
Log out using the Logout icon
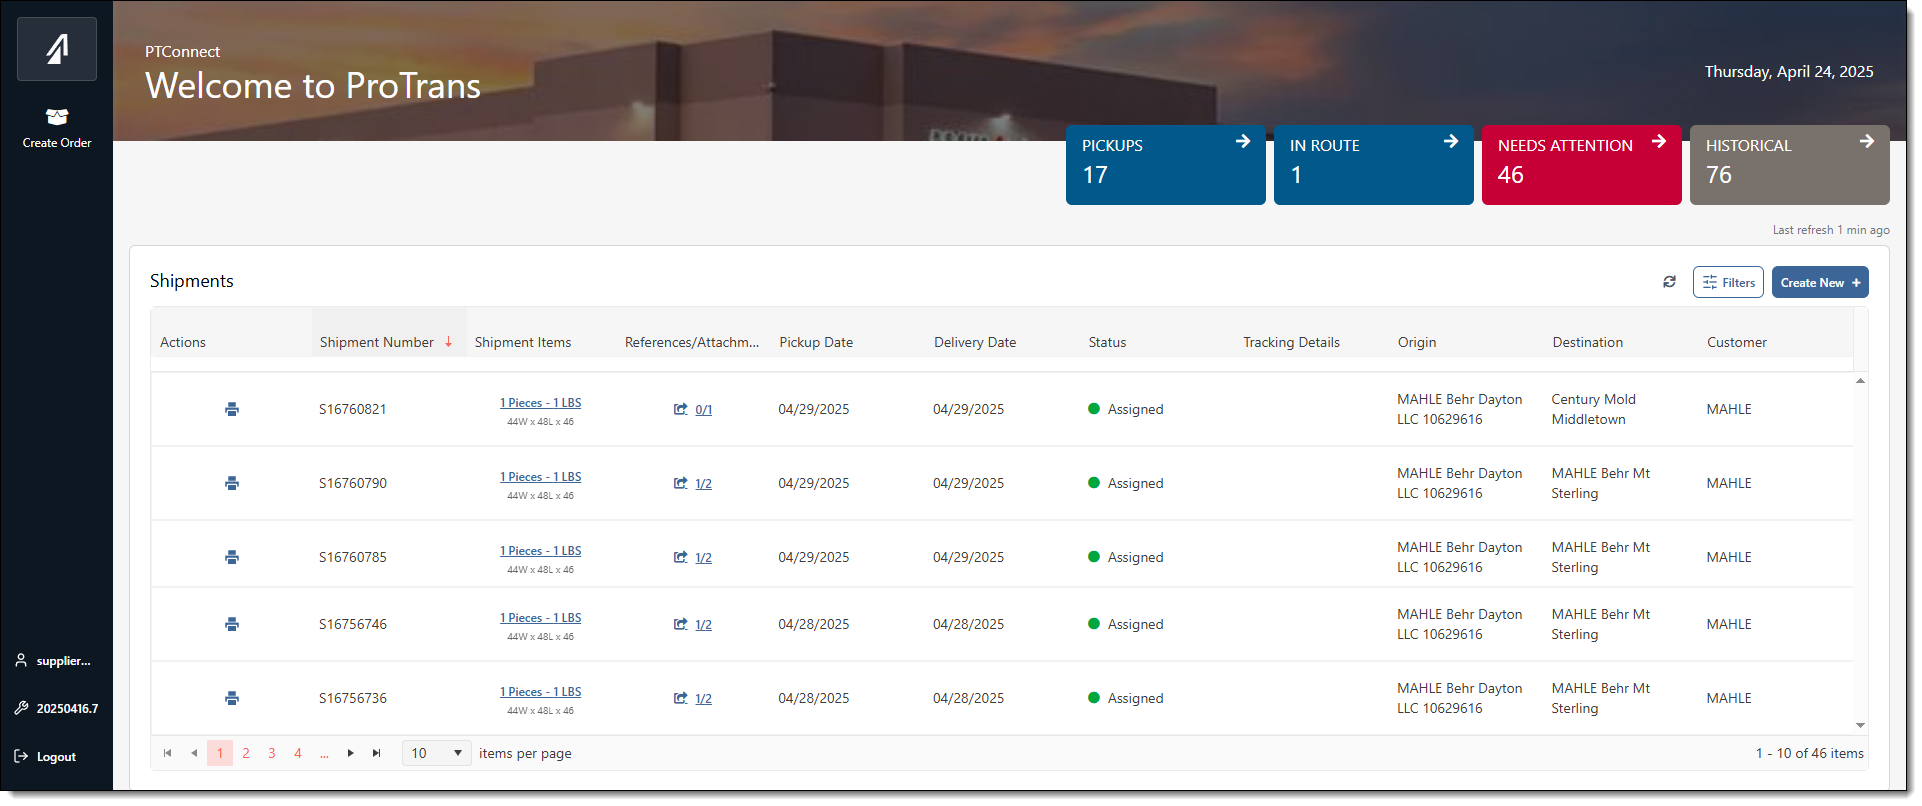pos(21,757)
